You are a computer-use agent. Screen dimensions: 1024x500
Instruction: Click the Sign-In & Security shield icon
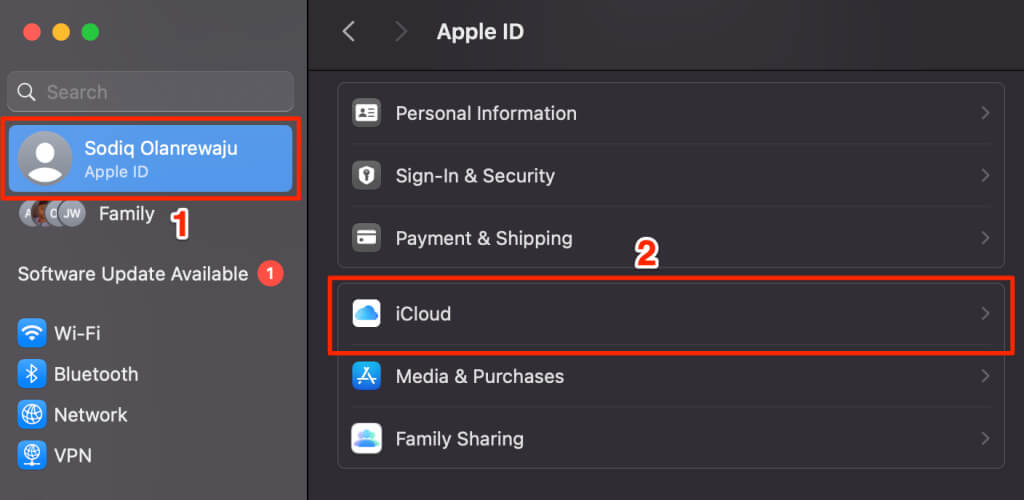click(x=366, y=176)
